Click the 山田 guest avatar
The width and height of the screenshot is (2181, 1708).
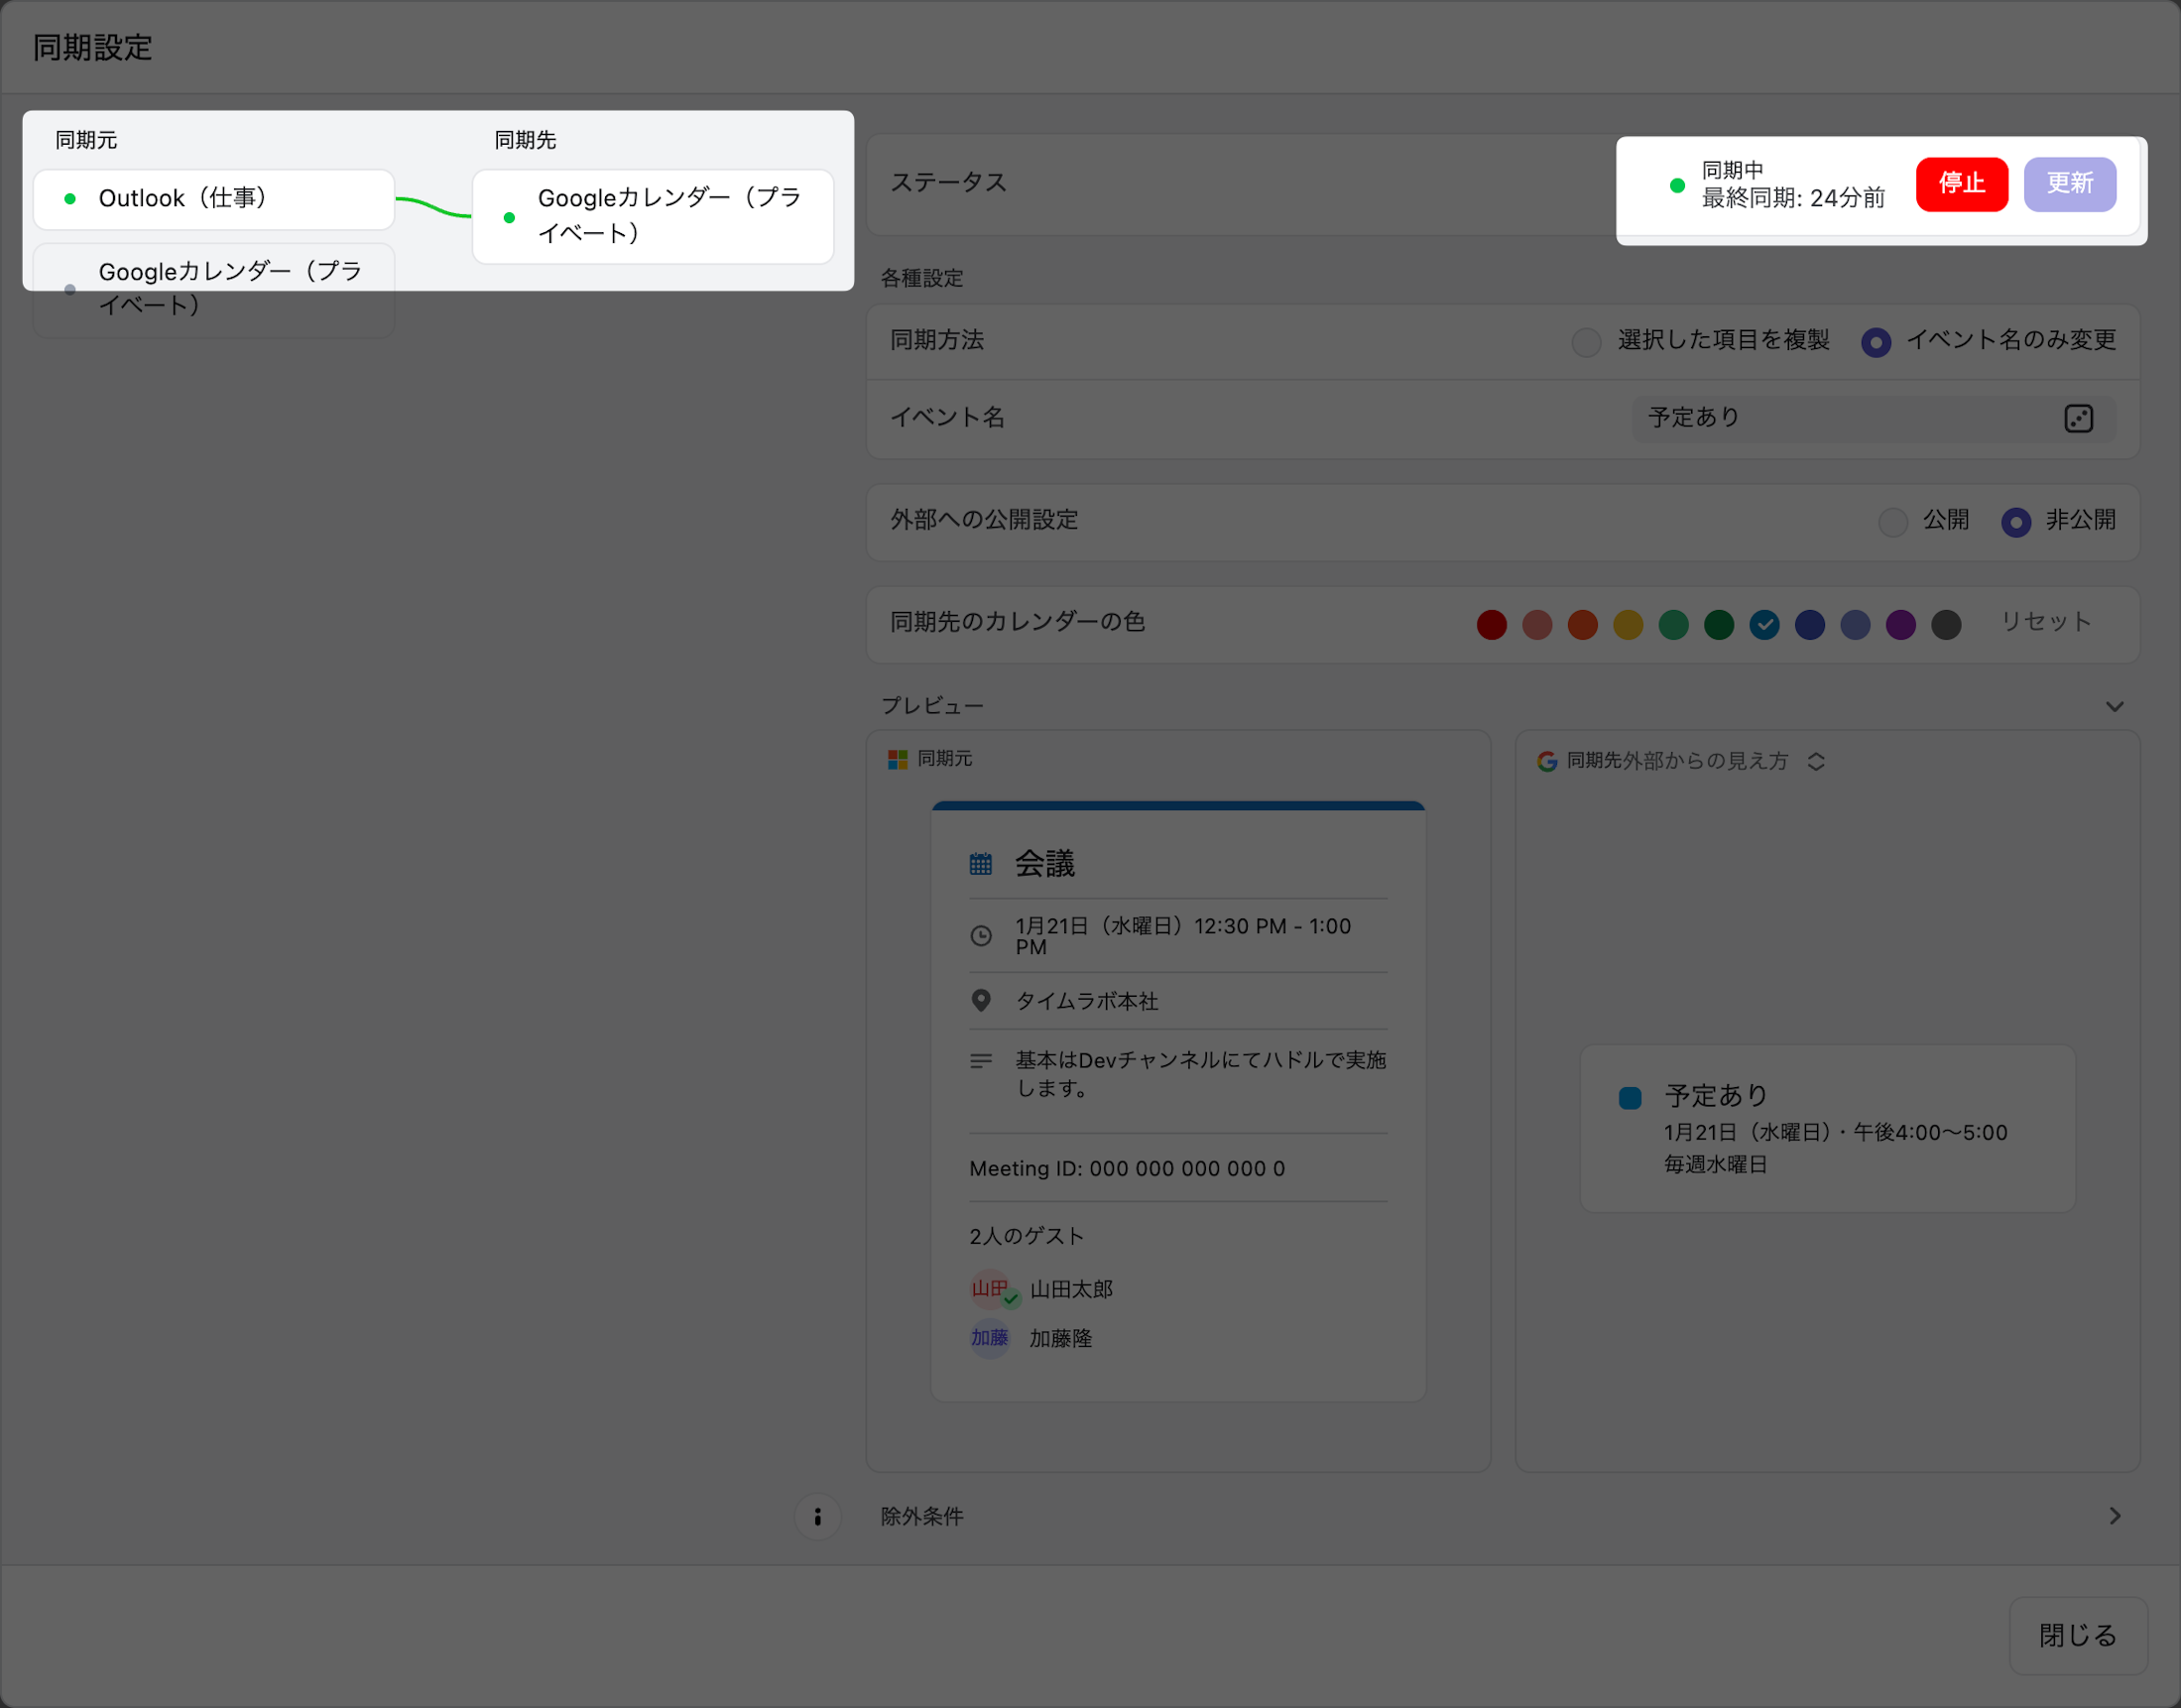click(990, 1289)
